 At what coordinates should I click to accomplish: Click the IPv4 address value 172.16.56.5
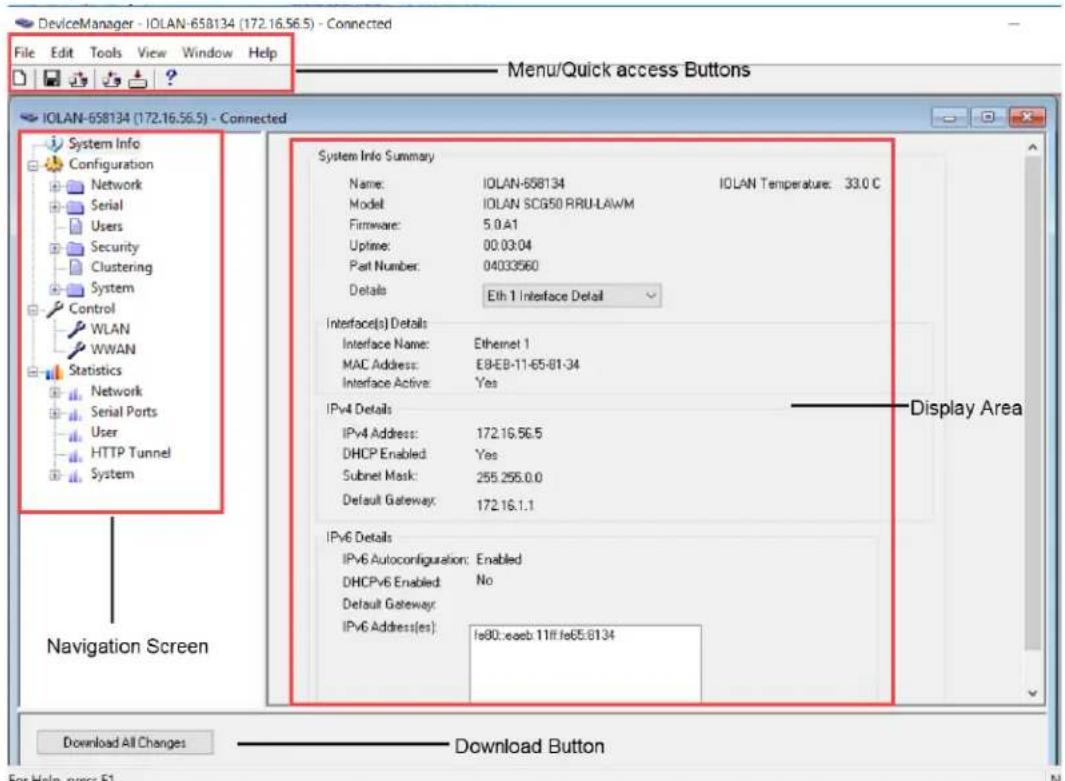[509, 433]
